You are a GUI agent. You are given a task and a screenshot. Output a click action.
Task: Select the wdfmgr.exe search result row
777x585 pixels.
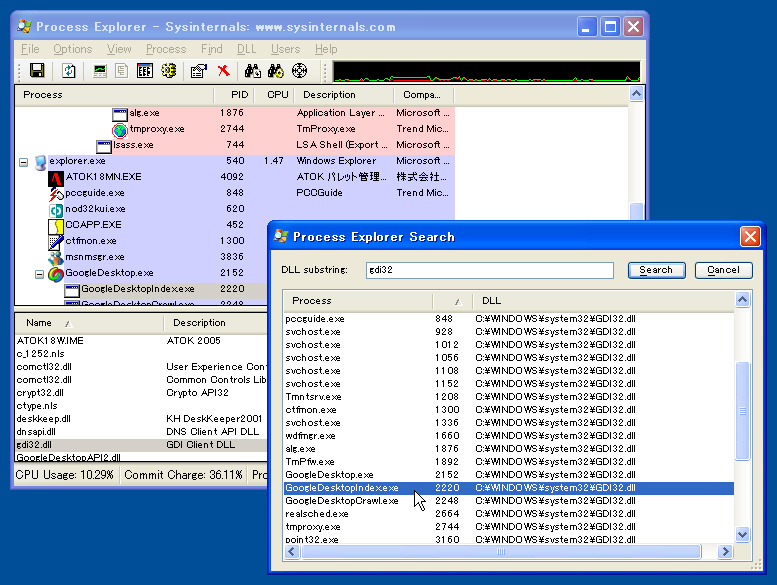tap(508, 436)
